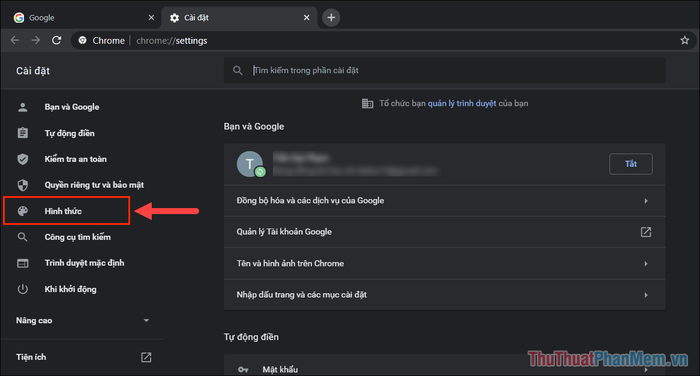The image size is (700, 376).
Task: Click the browser back arrow
Action: (x=15, y=41)
